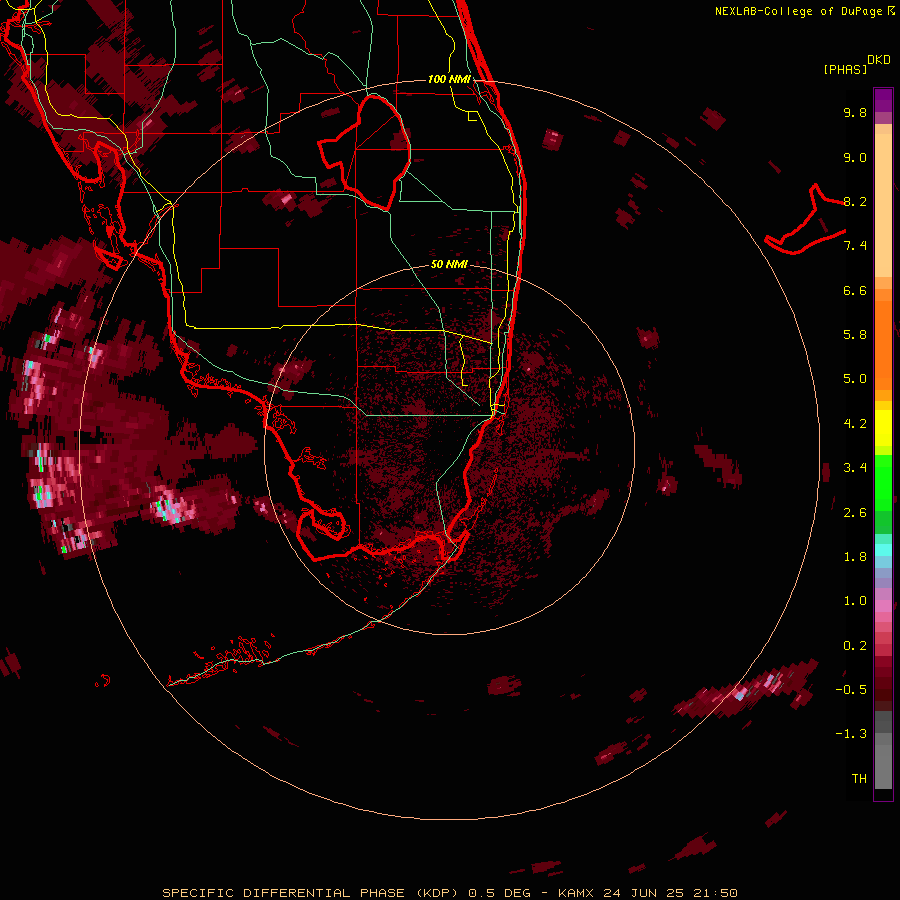
Task: Click the 0.2 value on the color scale
Action: click(x=855, y=646)
